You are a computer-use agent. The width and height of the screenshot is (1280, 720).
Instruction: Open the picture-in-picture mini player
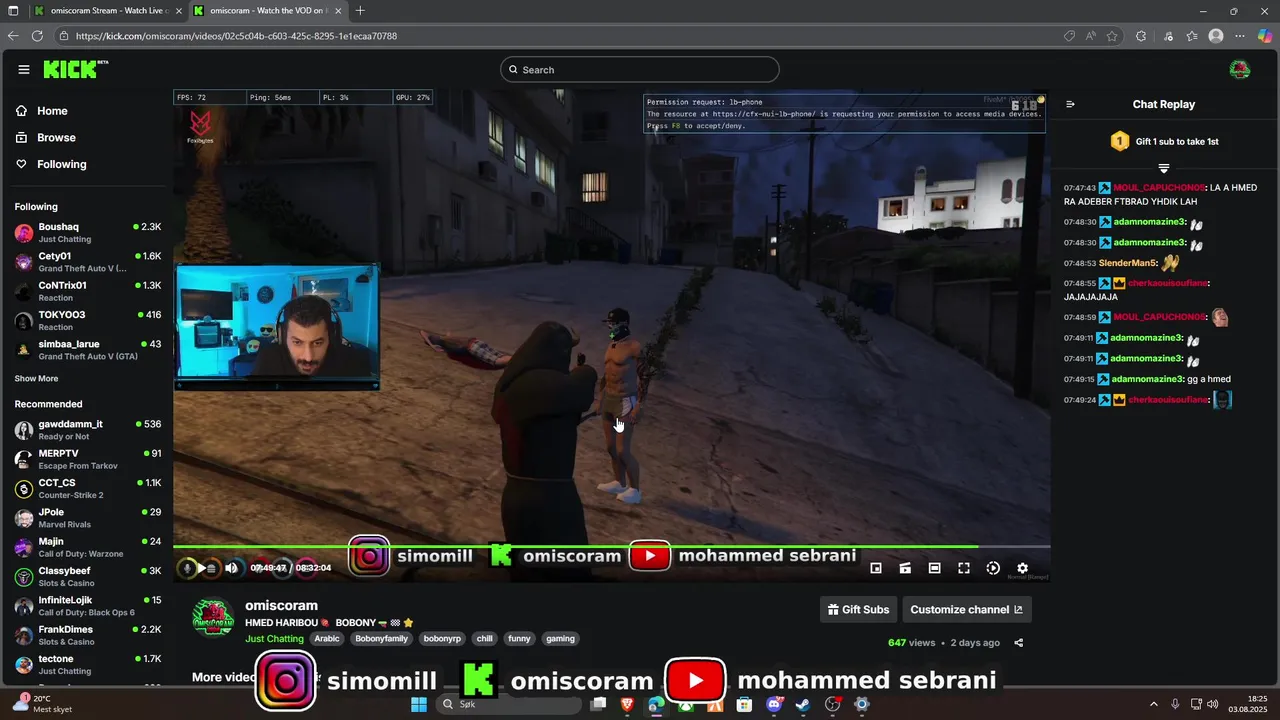click(876, 568)
